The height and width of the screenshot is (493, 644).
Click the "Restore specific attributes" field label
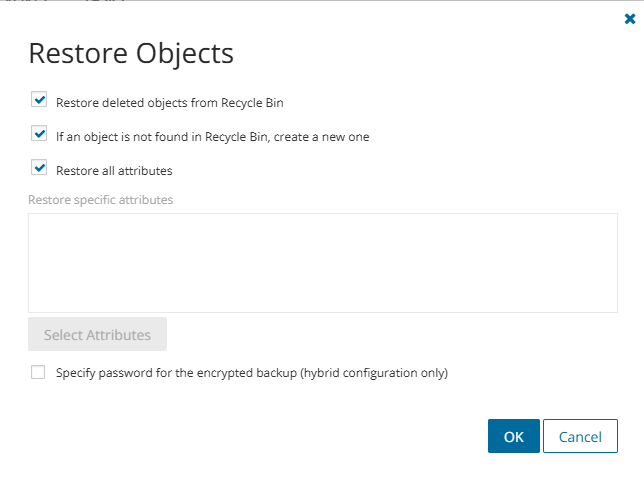100,200
